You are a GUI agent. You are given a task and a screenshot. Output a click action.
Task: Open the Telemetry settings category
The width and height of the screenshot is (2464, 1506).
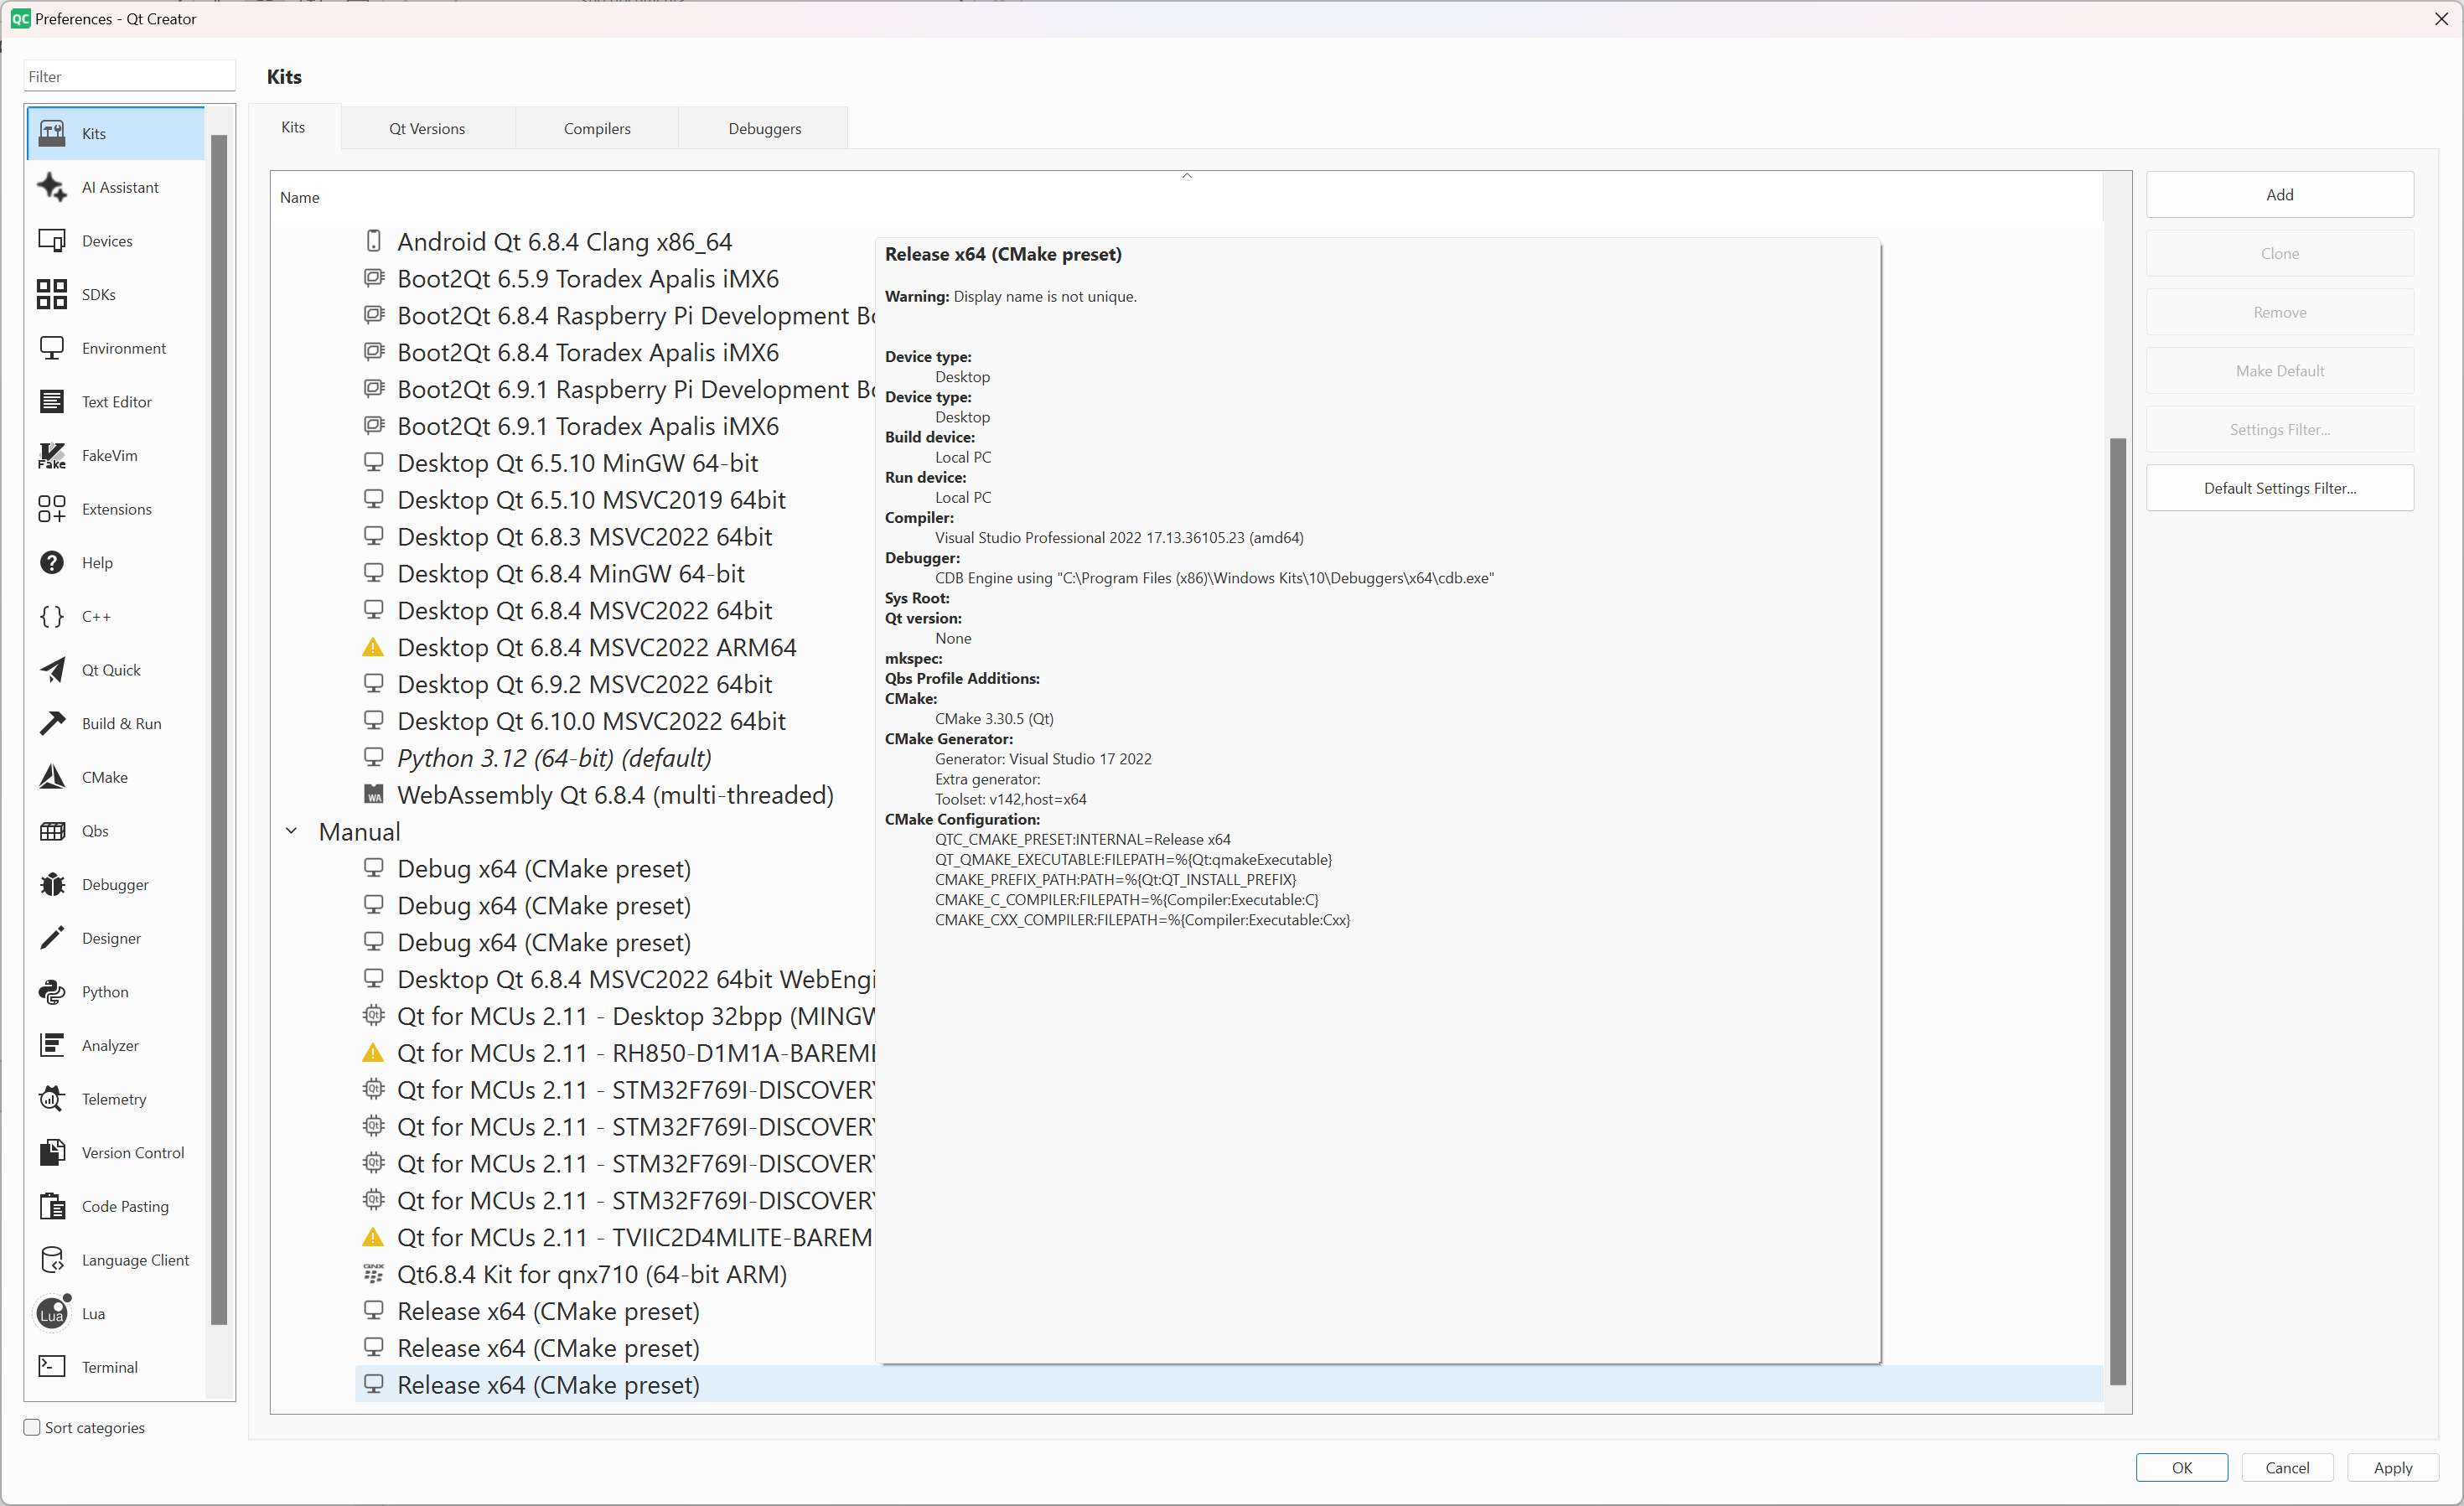[113, 1099]
